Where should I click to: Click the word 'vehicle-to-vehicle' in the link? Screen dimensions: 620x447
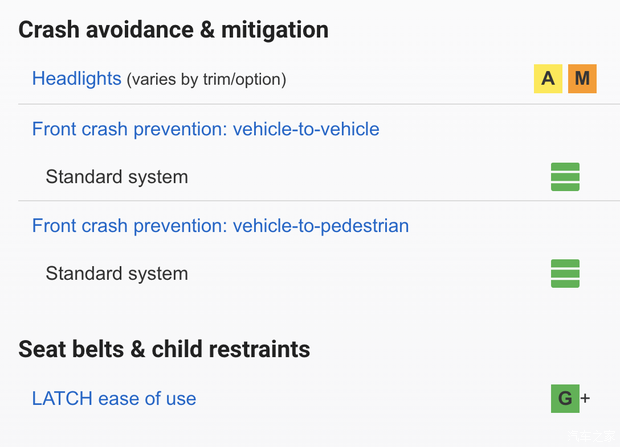[x=306, y=129]
